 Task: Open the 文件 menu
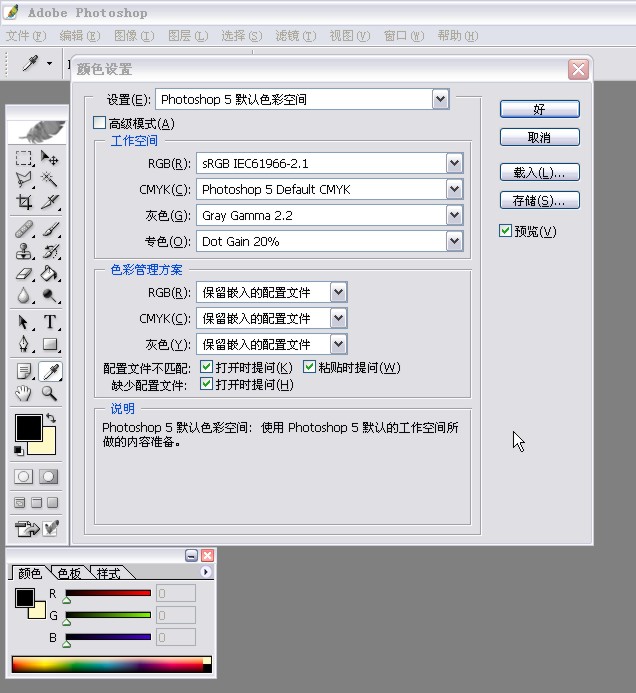(26, 36)
